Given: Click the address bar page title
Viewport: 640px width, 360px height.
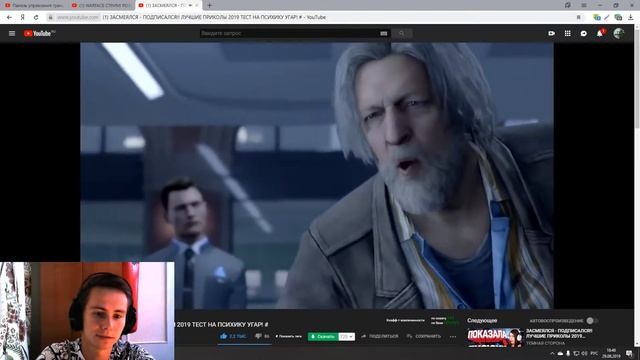Looking at the screenshot, I should pyautogui.click(x=214, y=17).
